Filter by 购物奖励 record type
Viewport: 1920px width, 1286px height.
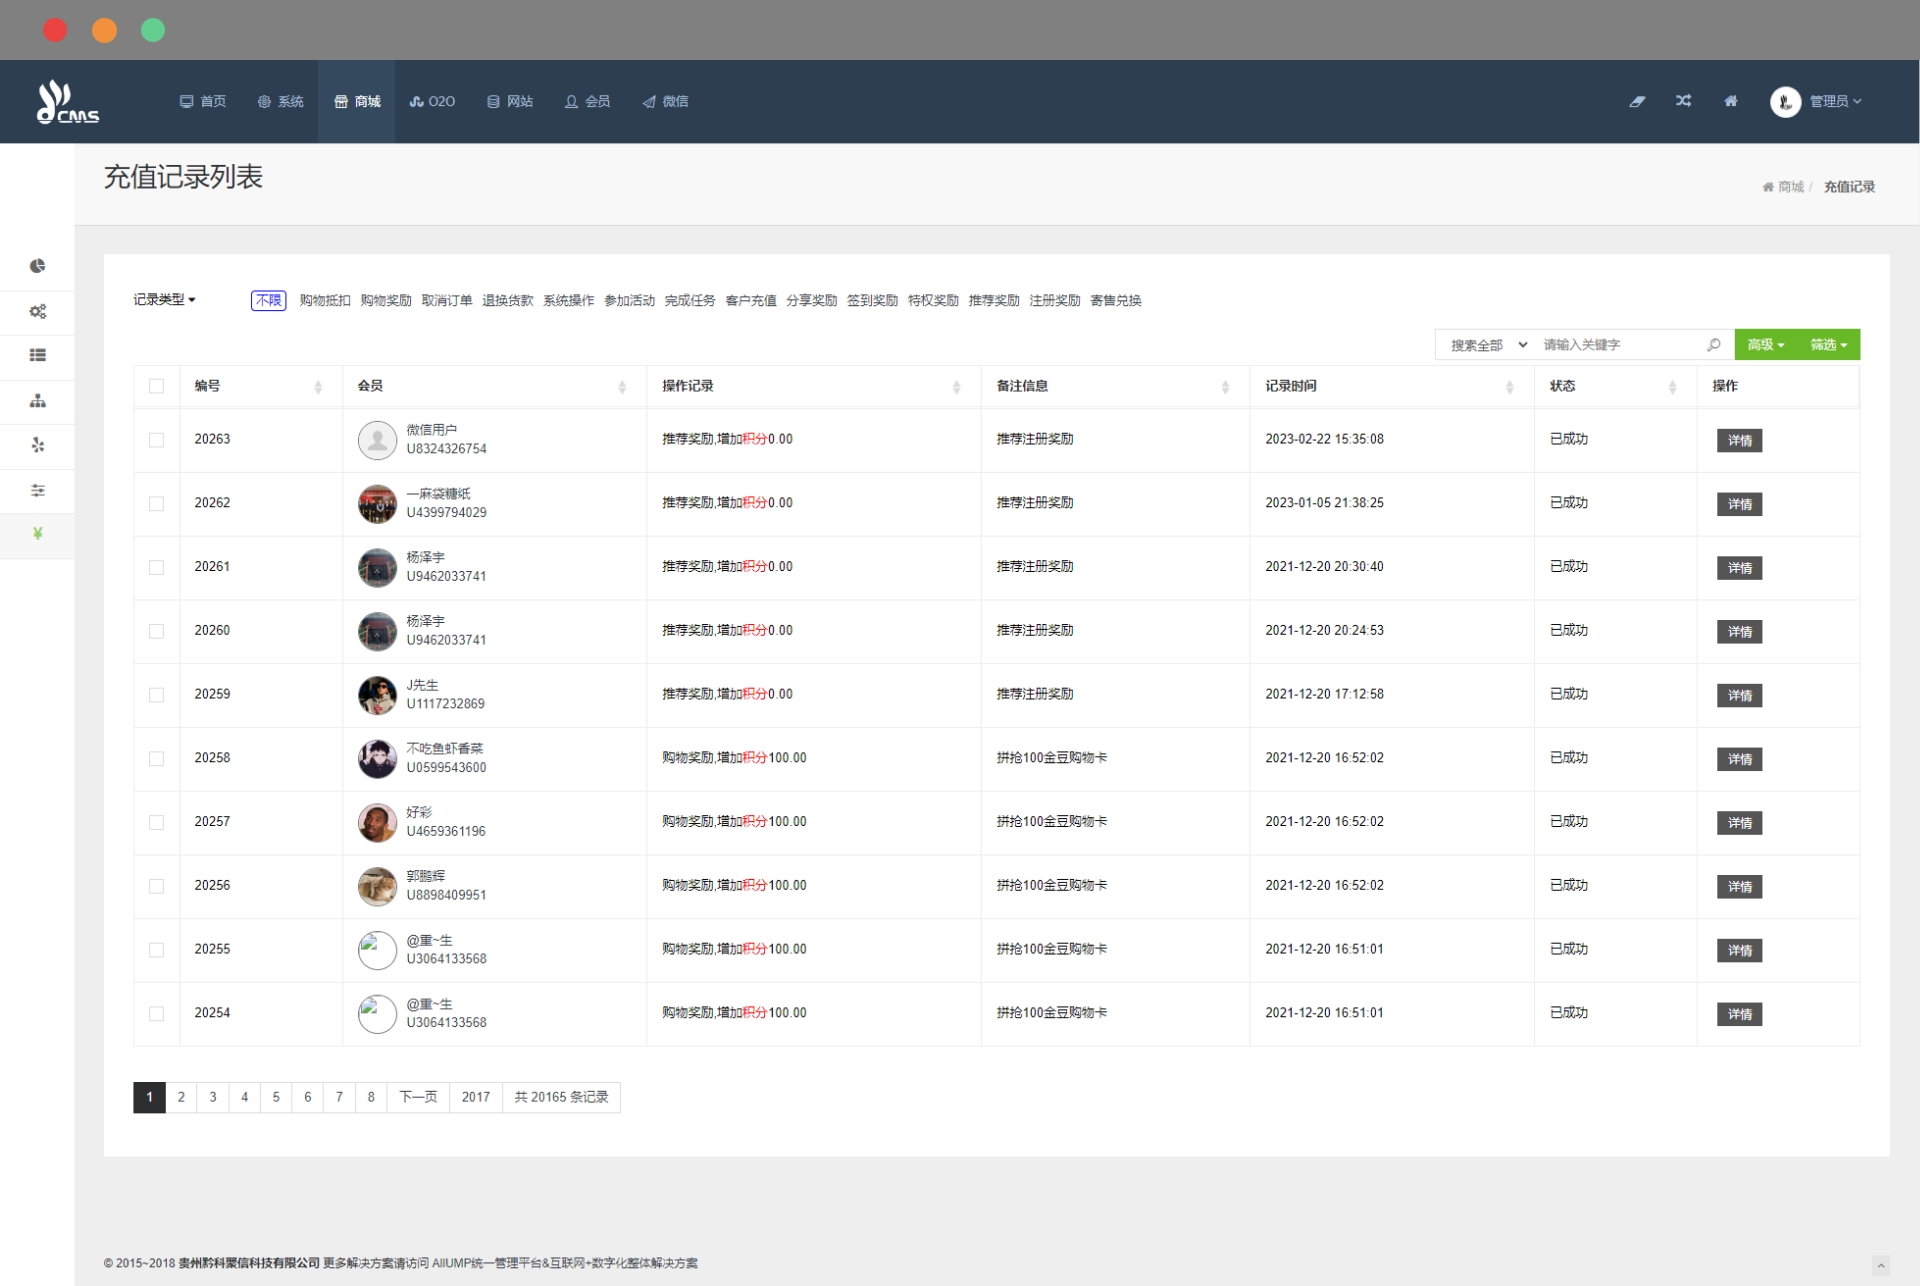[386, 301]
